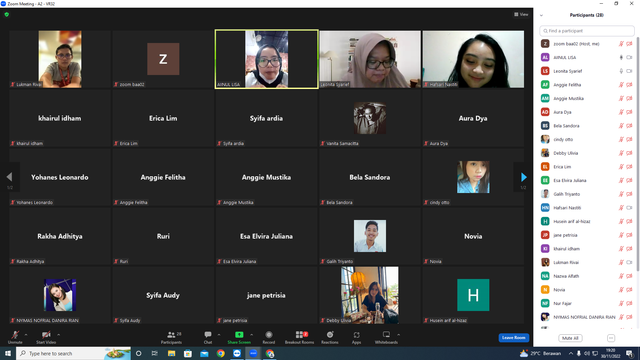
Task: Click taskbar volume speaker icon
Action: [587, 353]
